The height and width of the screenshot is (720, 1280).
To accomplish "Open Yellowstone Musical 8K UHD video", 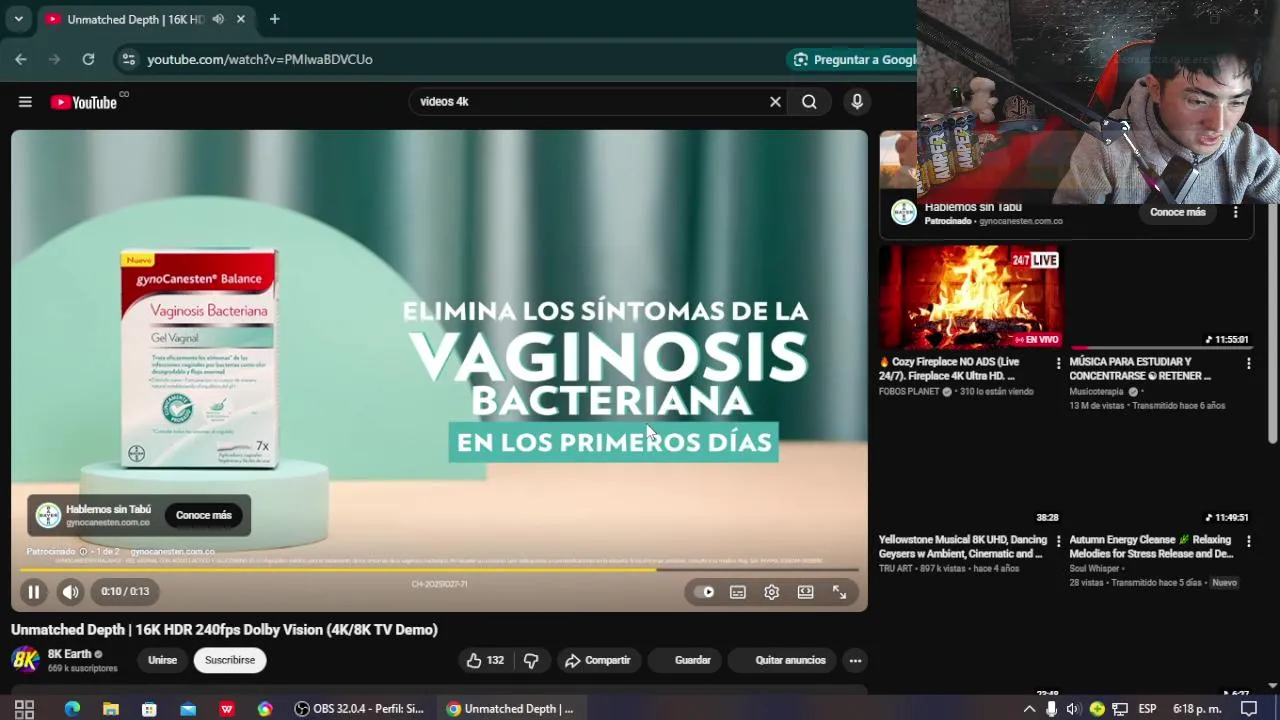I will 963,547.
